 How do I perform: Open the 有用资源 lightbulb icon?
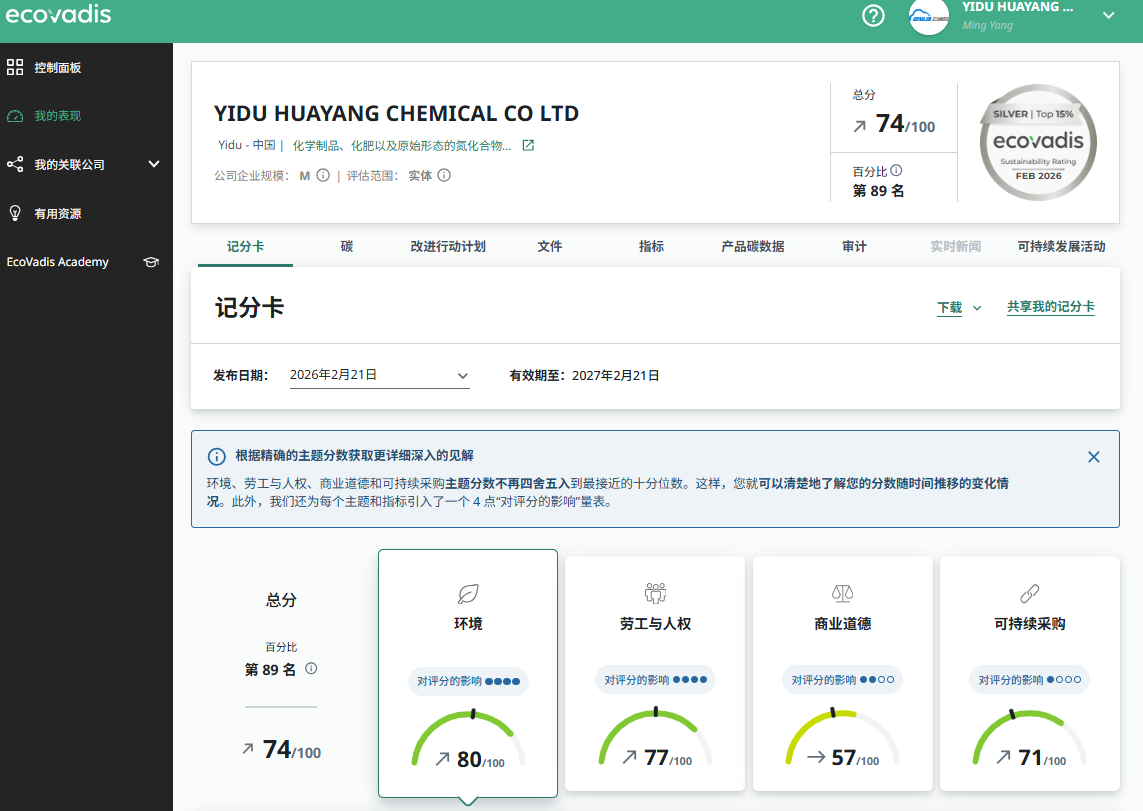(14, 212)
